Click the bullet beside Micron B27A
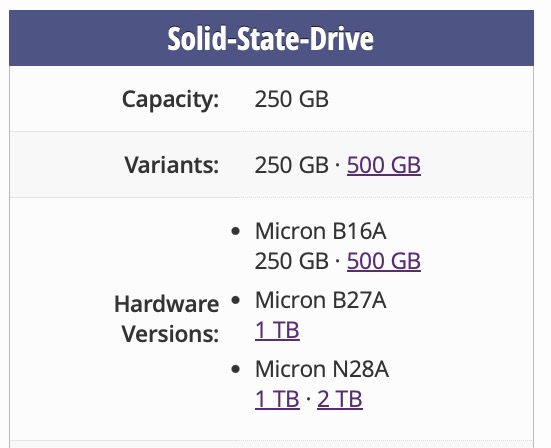 (x=236, y=300)
